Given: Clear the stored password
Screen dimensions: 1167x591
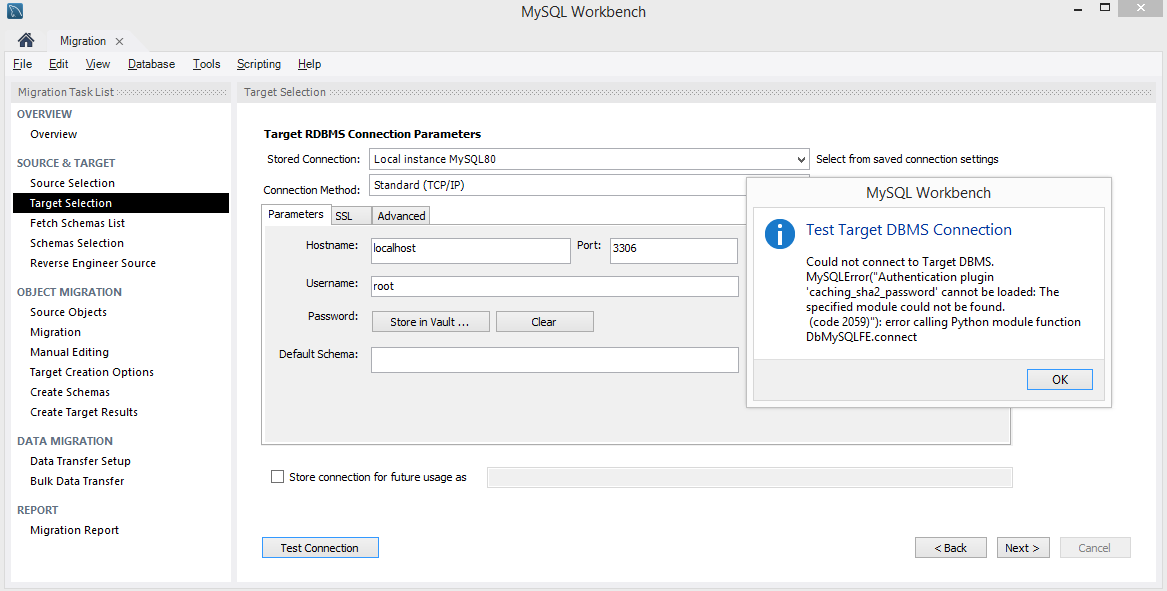Looking at the screenshot, I should pos(544,322).
